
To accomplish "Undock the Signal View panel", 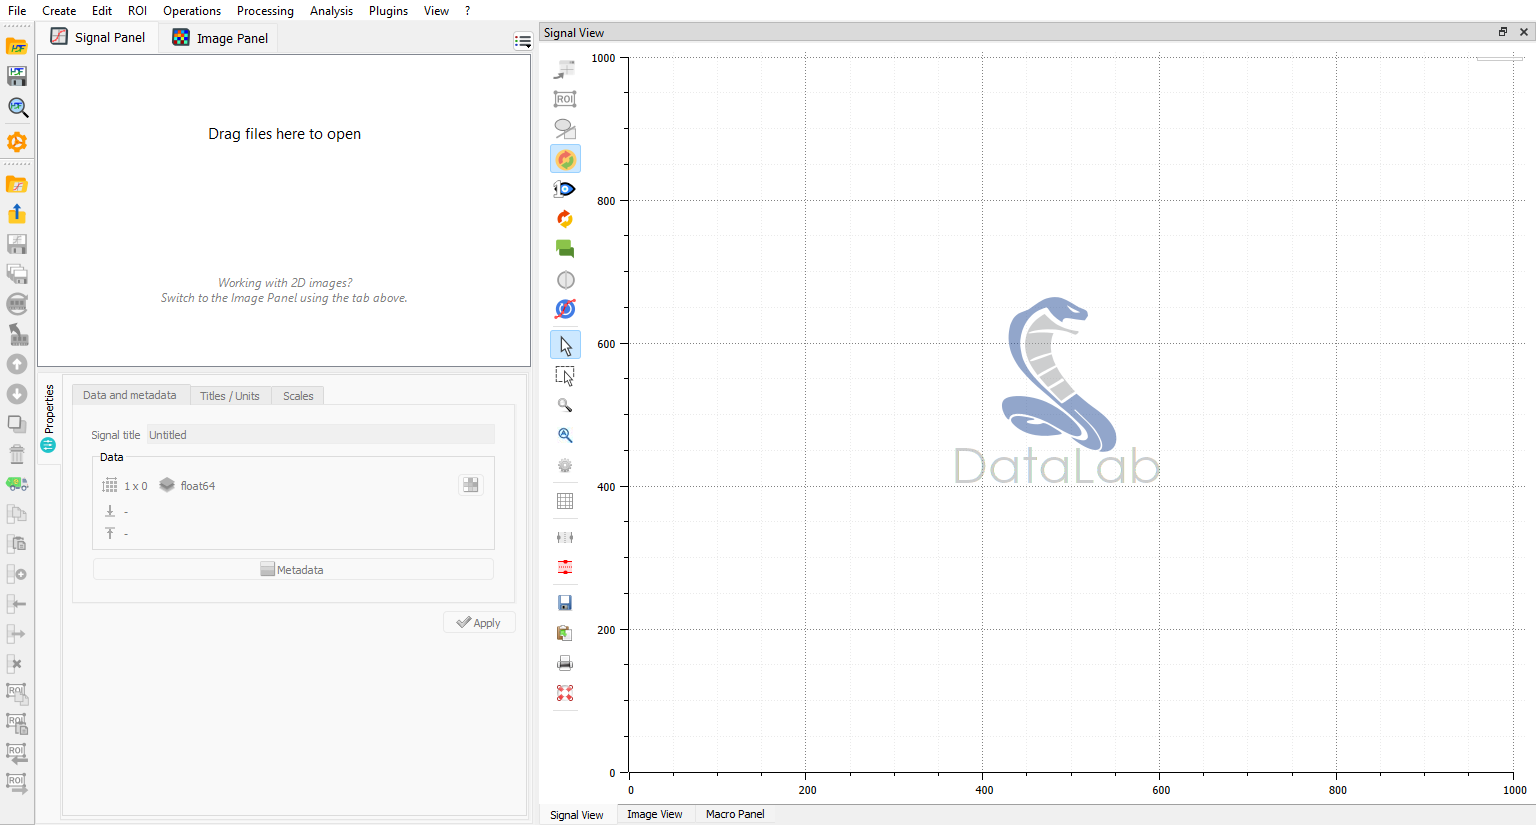I will pos(1502,32).
